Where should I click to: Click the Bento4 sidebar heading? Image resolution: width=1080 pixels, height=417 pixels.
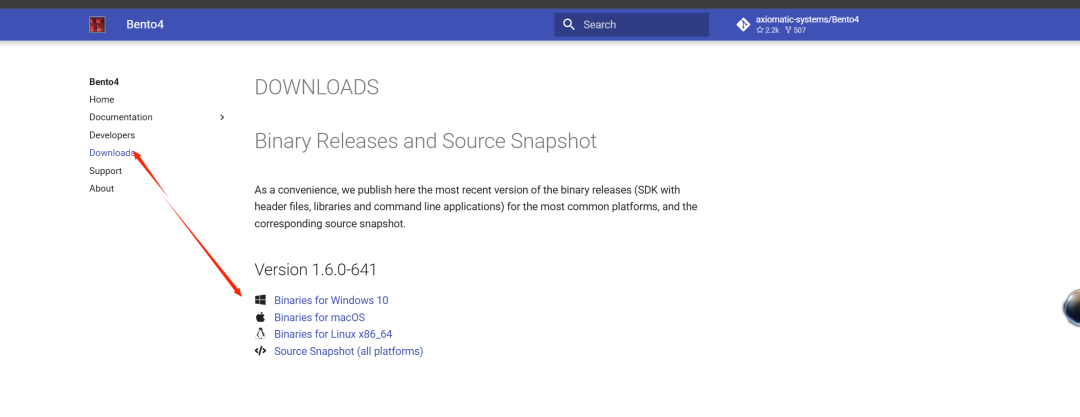pos(104,81)
